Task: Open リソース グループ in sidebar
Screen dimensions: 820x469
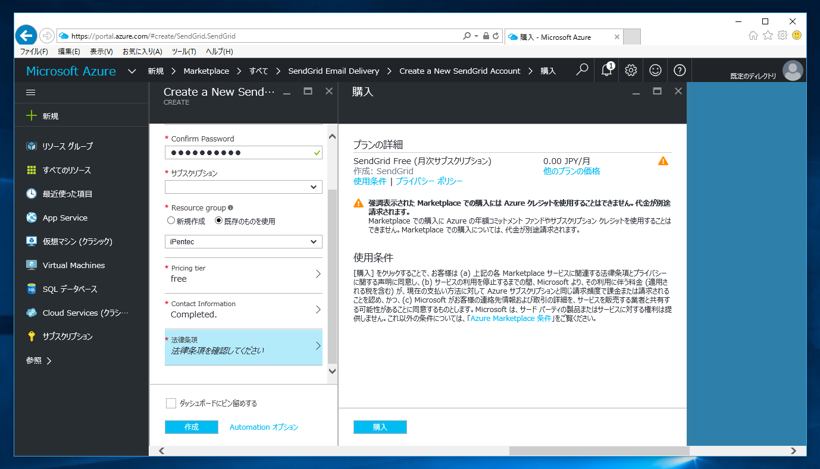Action: 67,146
